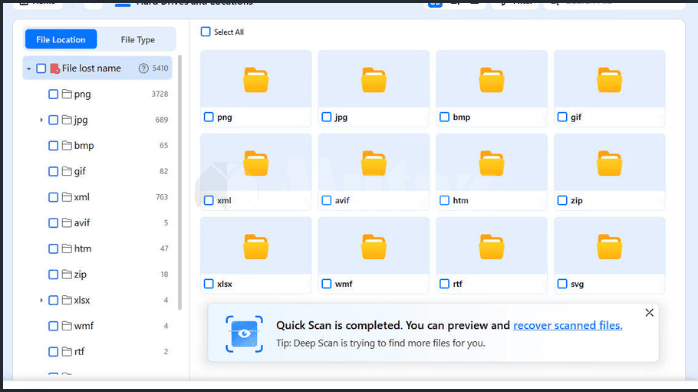Open the svg folder thumbnail icon
The image size is (698, 392).
coord(609,247)
